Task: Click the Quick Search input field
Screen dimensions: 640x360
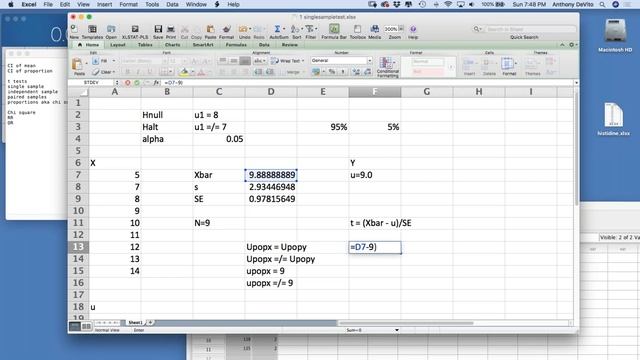Action: point(530,29)
